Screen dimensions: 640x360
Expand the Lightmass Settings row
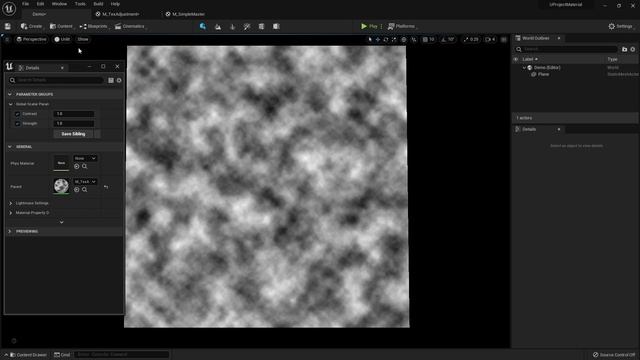pos(11,203)
